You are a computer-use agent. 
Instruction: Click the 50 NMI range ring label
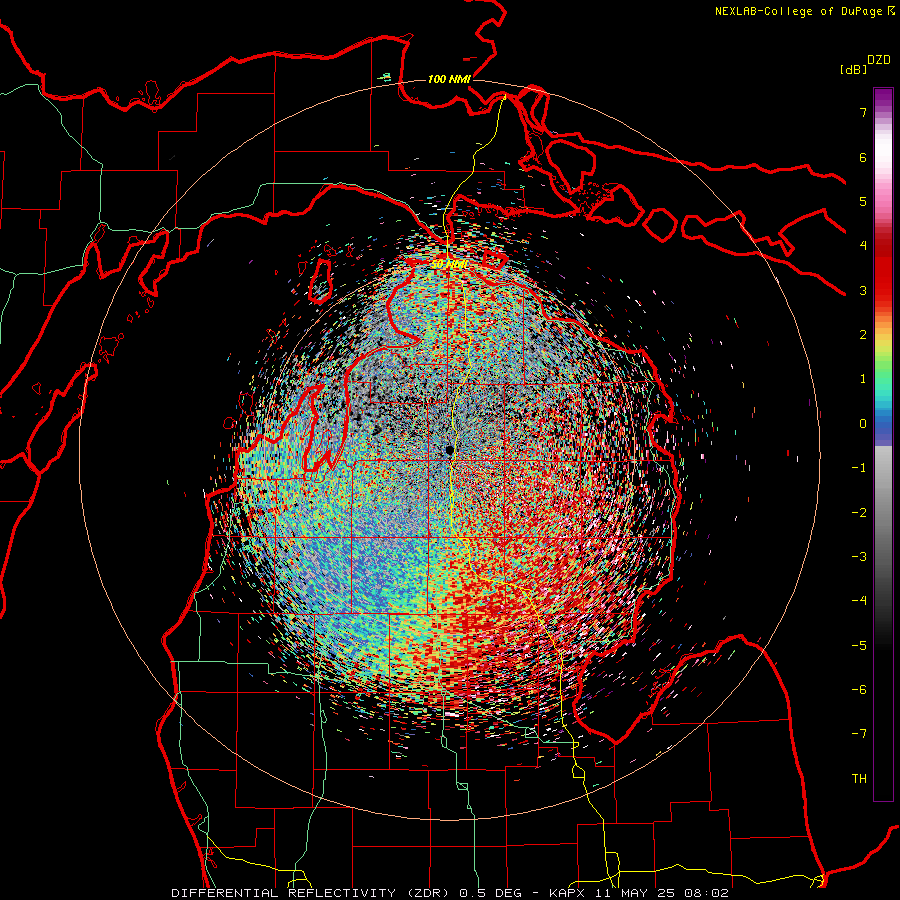[449, 265]
